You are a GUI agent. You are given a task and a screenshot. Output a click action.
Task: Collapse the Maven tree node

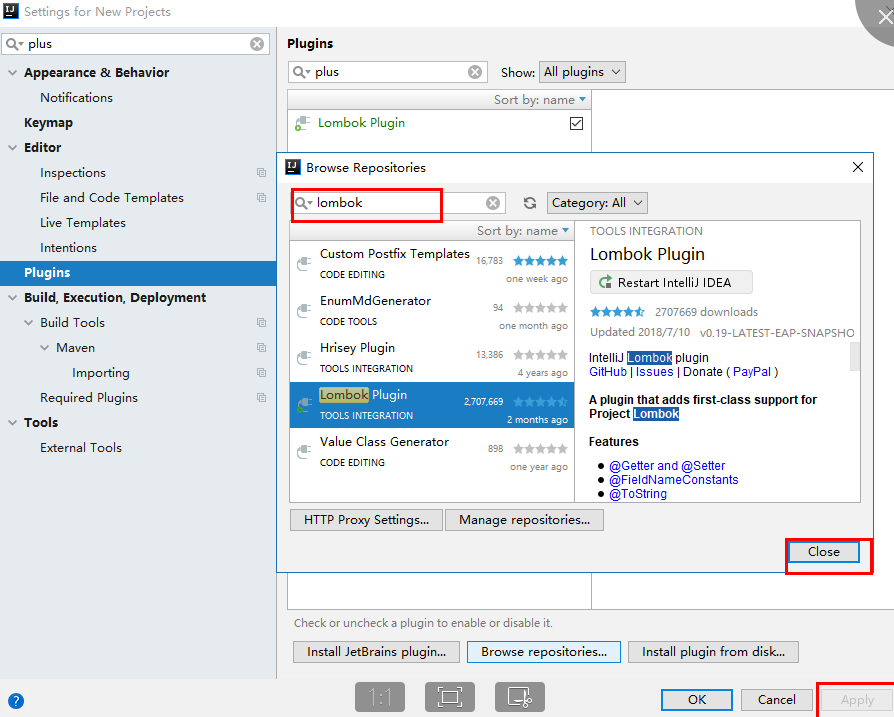[x=44, y=348]
